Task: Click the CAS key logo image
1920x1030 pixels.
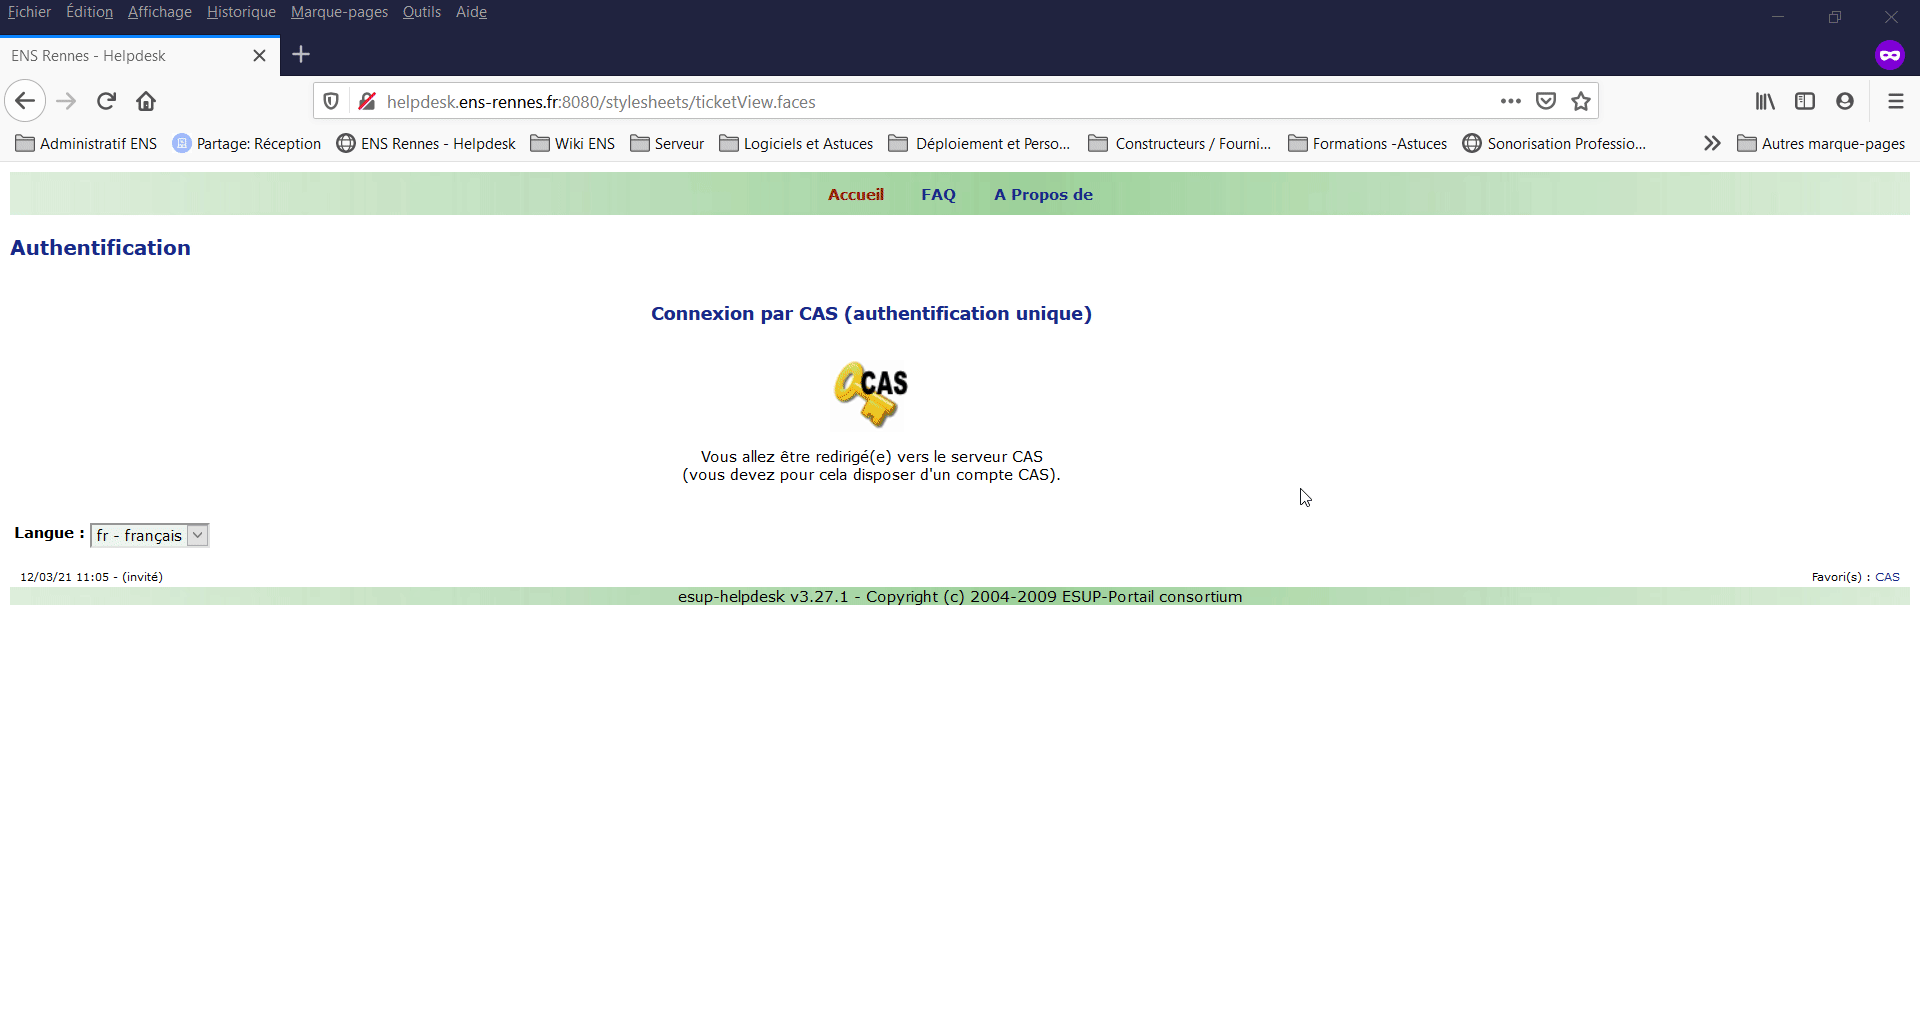Action: pos(871,394)
